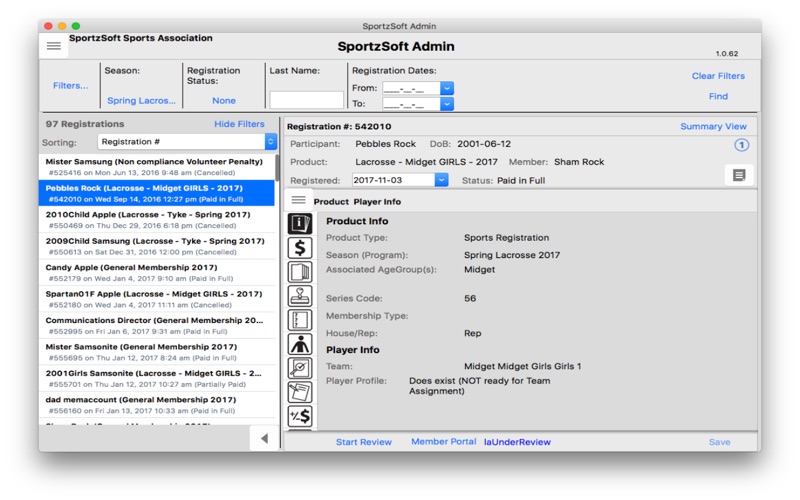
Task: Click the Player Info heading
Action: [353, 349]
